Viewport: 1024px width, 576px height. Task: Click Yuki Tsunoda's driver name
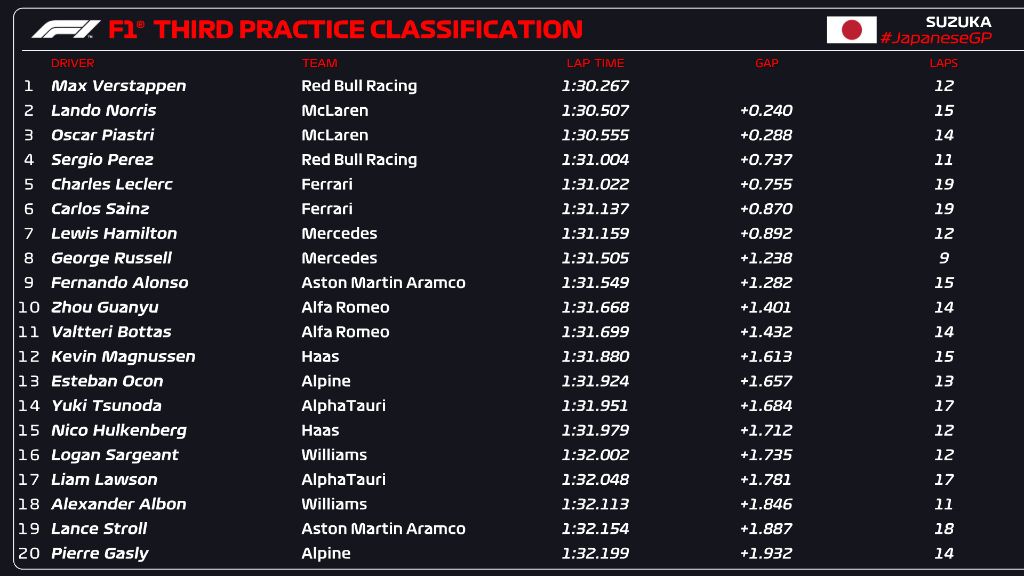(x=106, y=406)
